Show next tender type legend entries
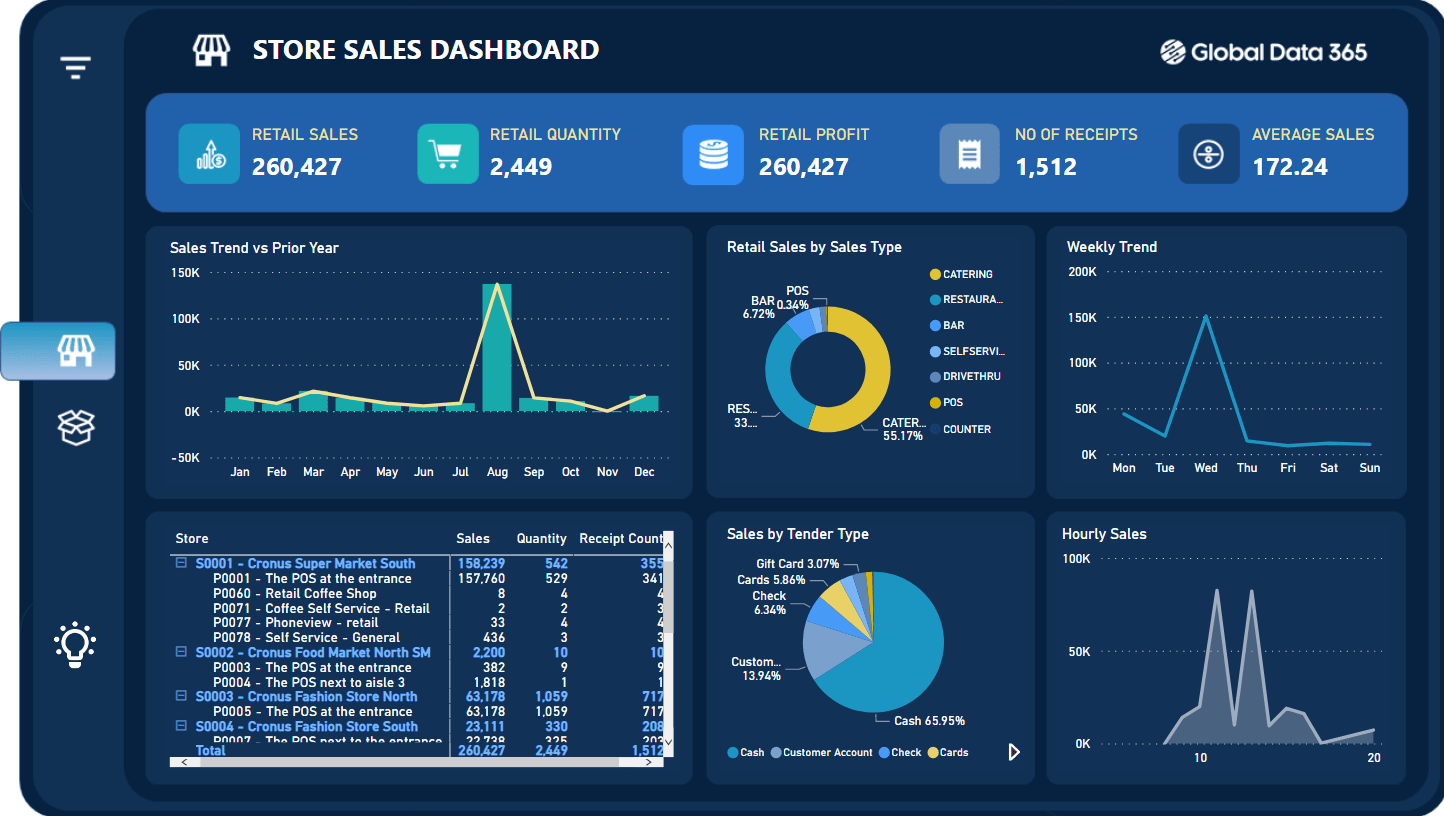Viewport: 1444px width, 816px height. pos(1014,752)
